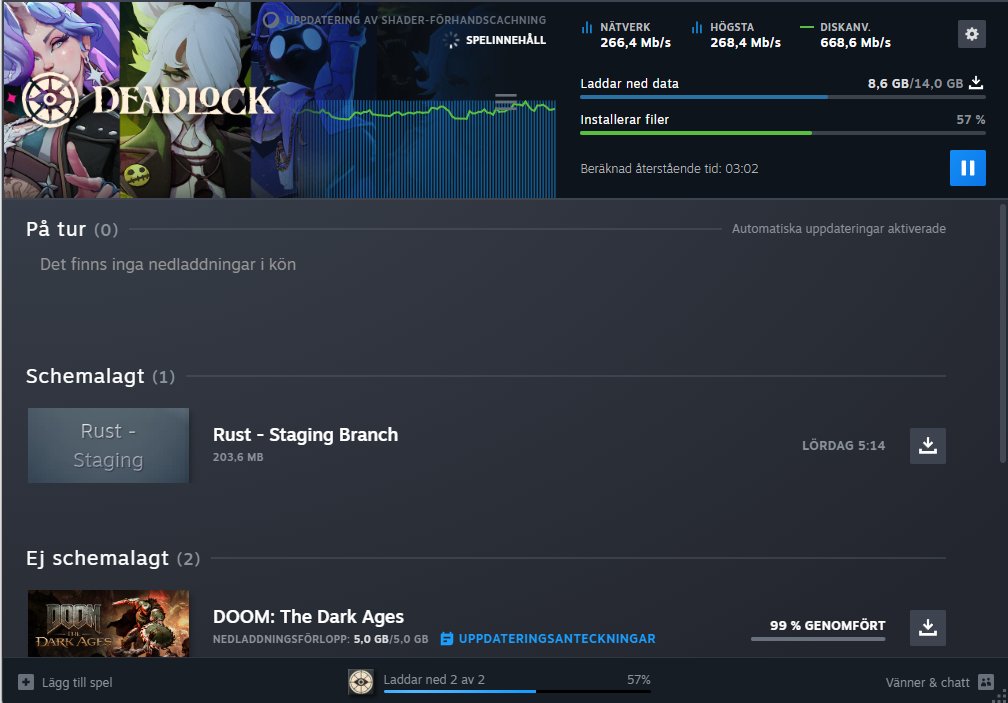Click Lägg till spel button
The image size is (1008, 703).
(x=65, y=682)
